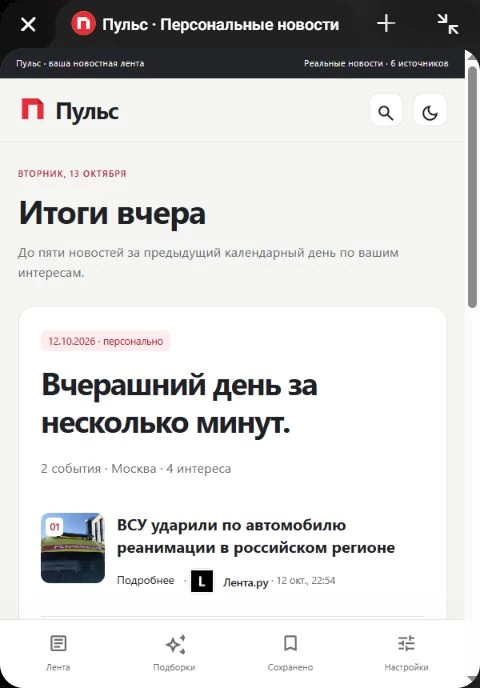Open the Лента.ру source link
The height and width of the screenshot is (688, 480).
tap(245, 582)
